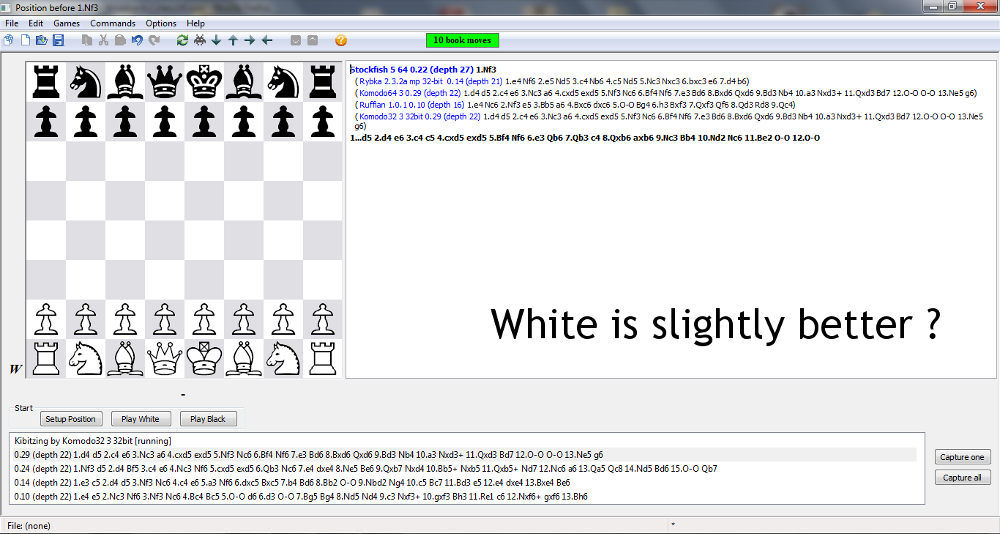Select the white bishop on c1
Image resolution: width=1000 pixels, height=534 pixels.
point(125,358)
